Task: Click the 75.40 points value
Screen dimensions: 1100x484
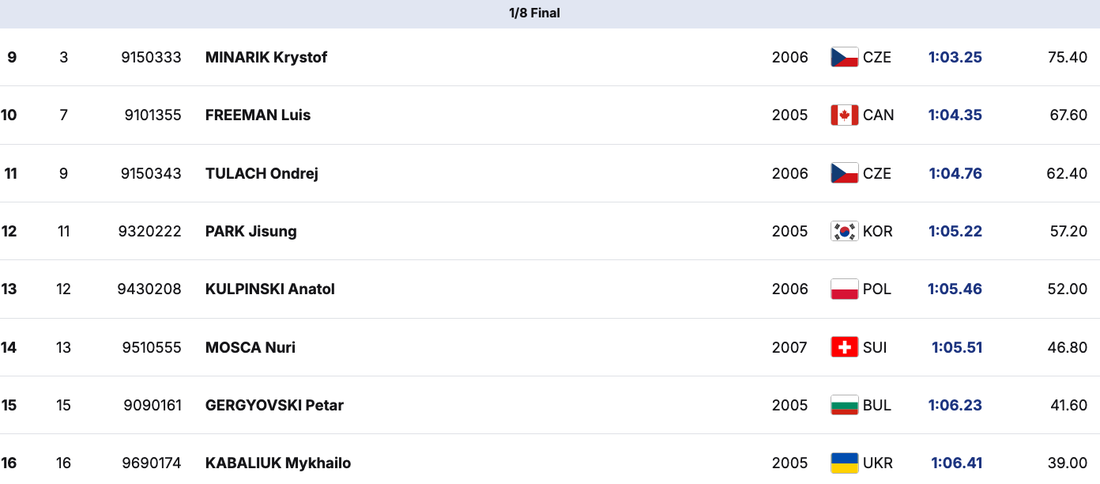Action: pos(1067,57)
